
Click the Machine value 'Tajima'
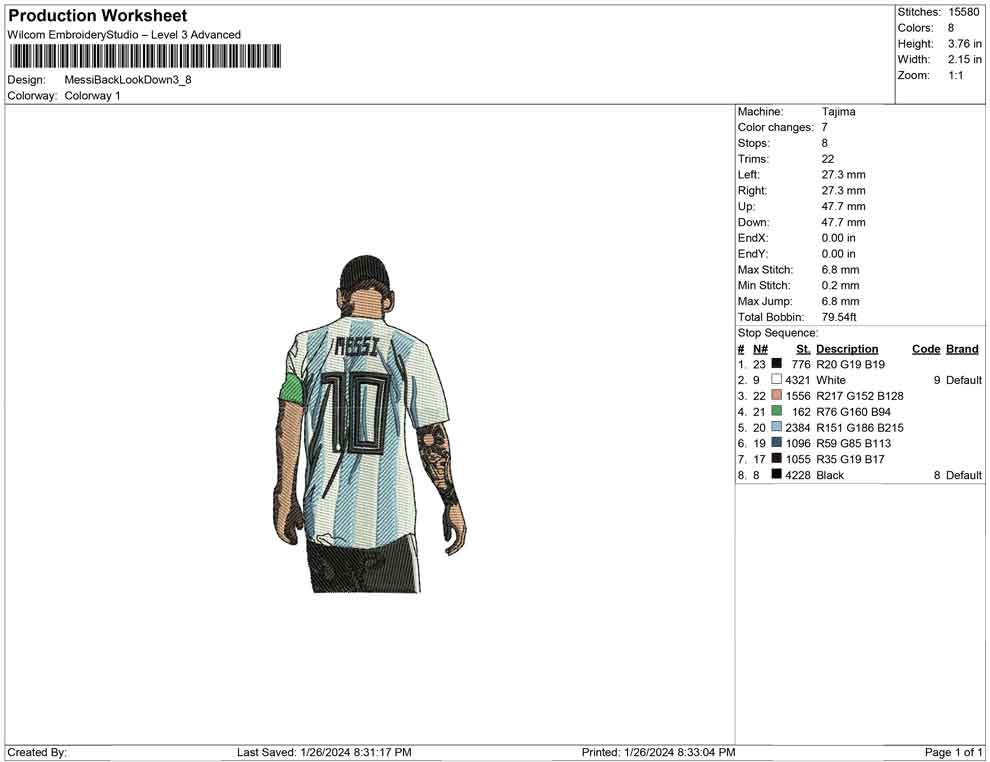[x=838, y=111]
